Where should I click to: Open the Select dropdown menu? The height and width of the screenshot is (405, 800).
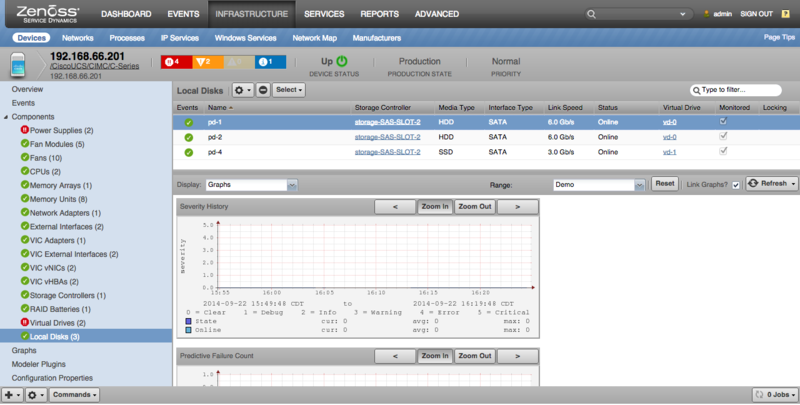(x=289, y=90)
